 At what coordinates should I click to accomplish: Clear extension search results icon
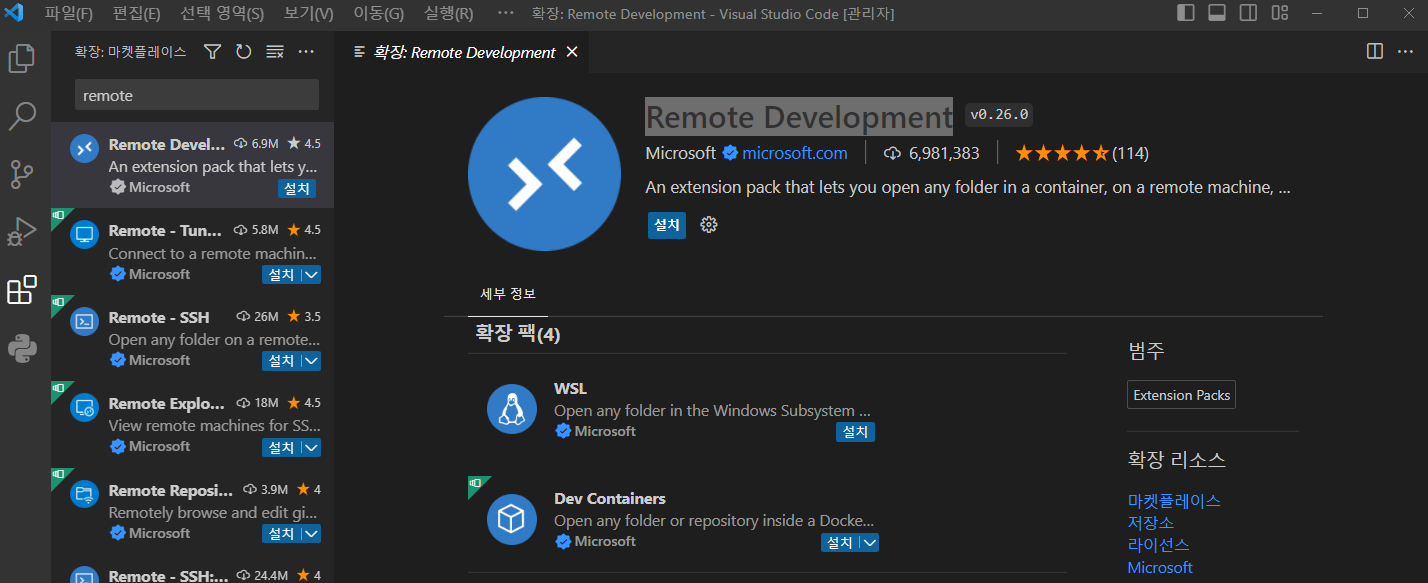coord(275,52)
